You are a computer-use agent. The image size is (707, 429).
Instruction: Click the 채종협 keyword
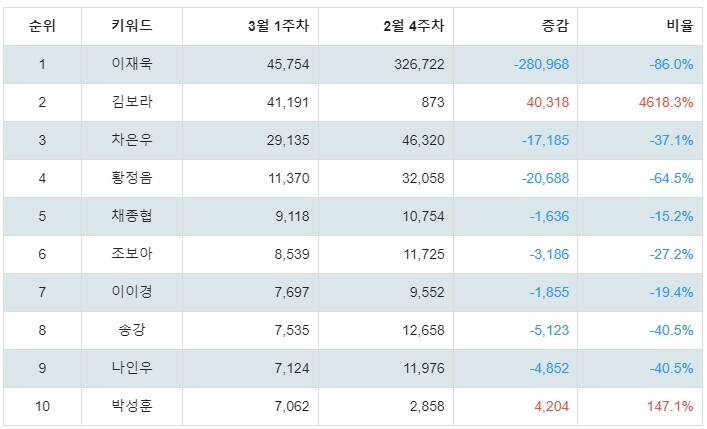[132, 216]
